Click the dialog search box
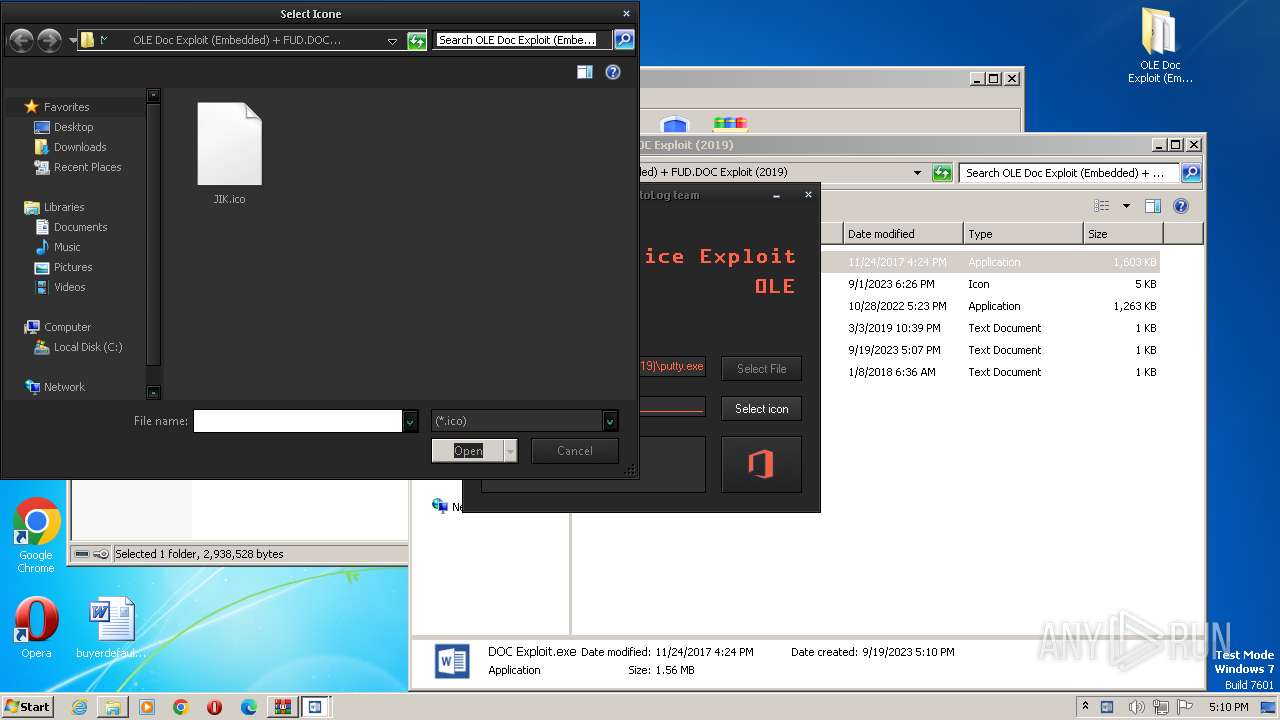 pos(522,40)
